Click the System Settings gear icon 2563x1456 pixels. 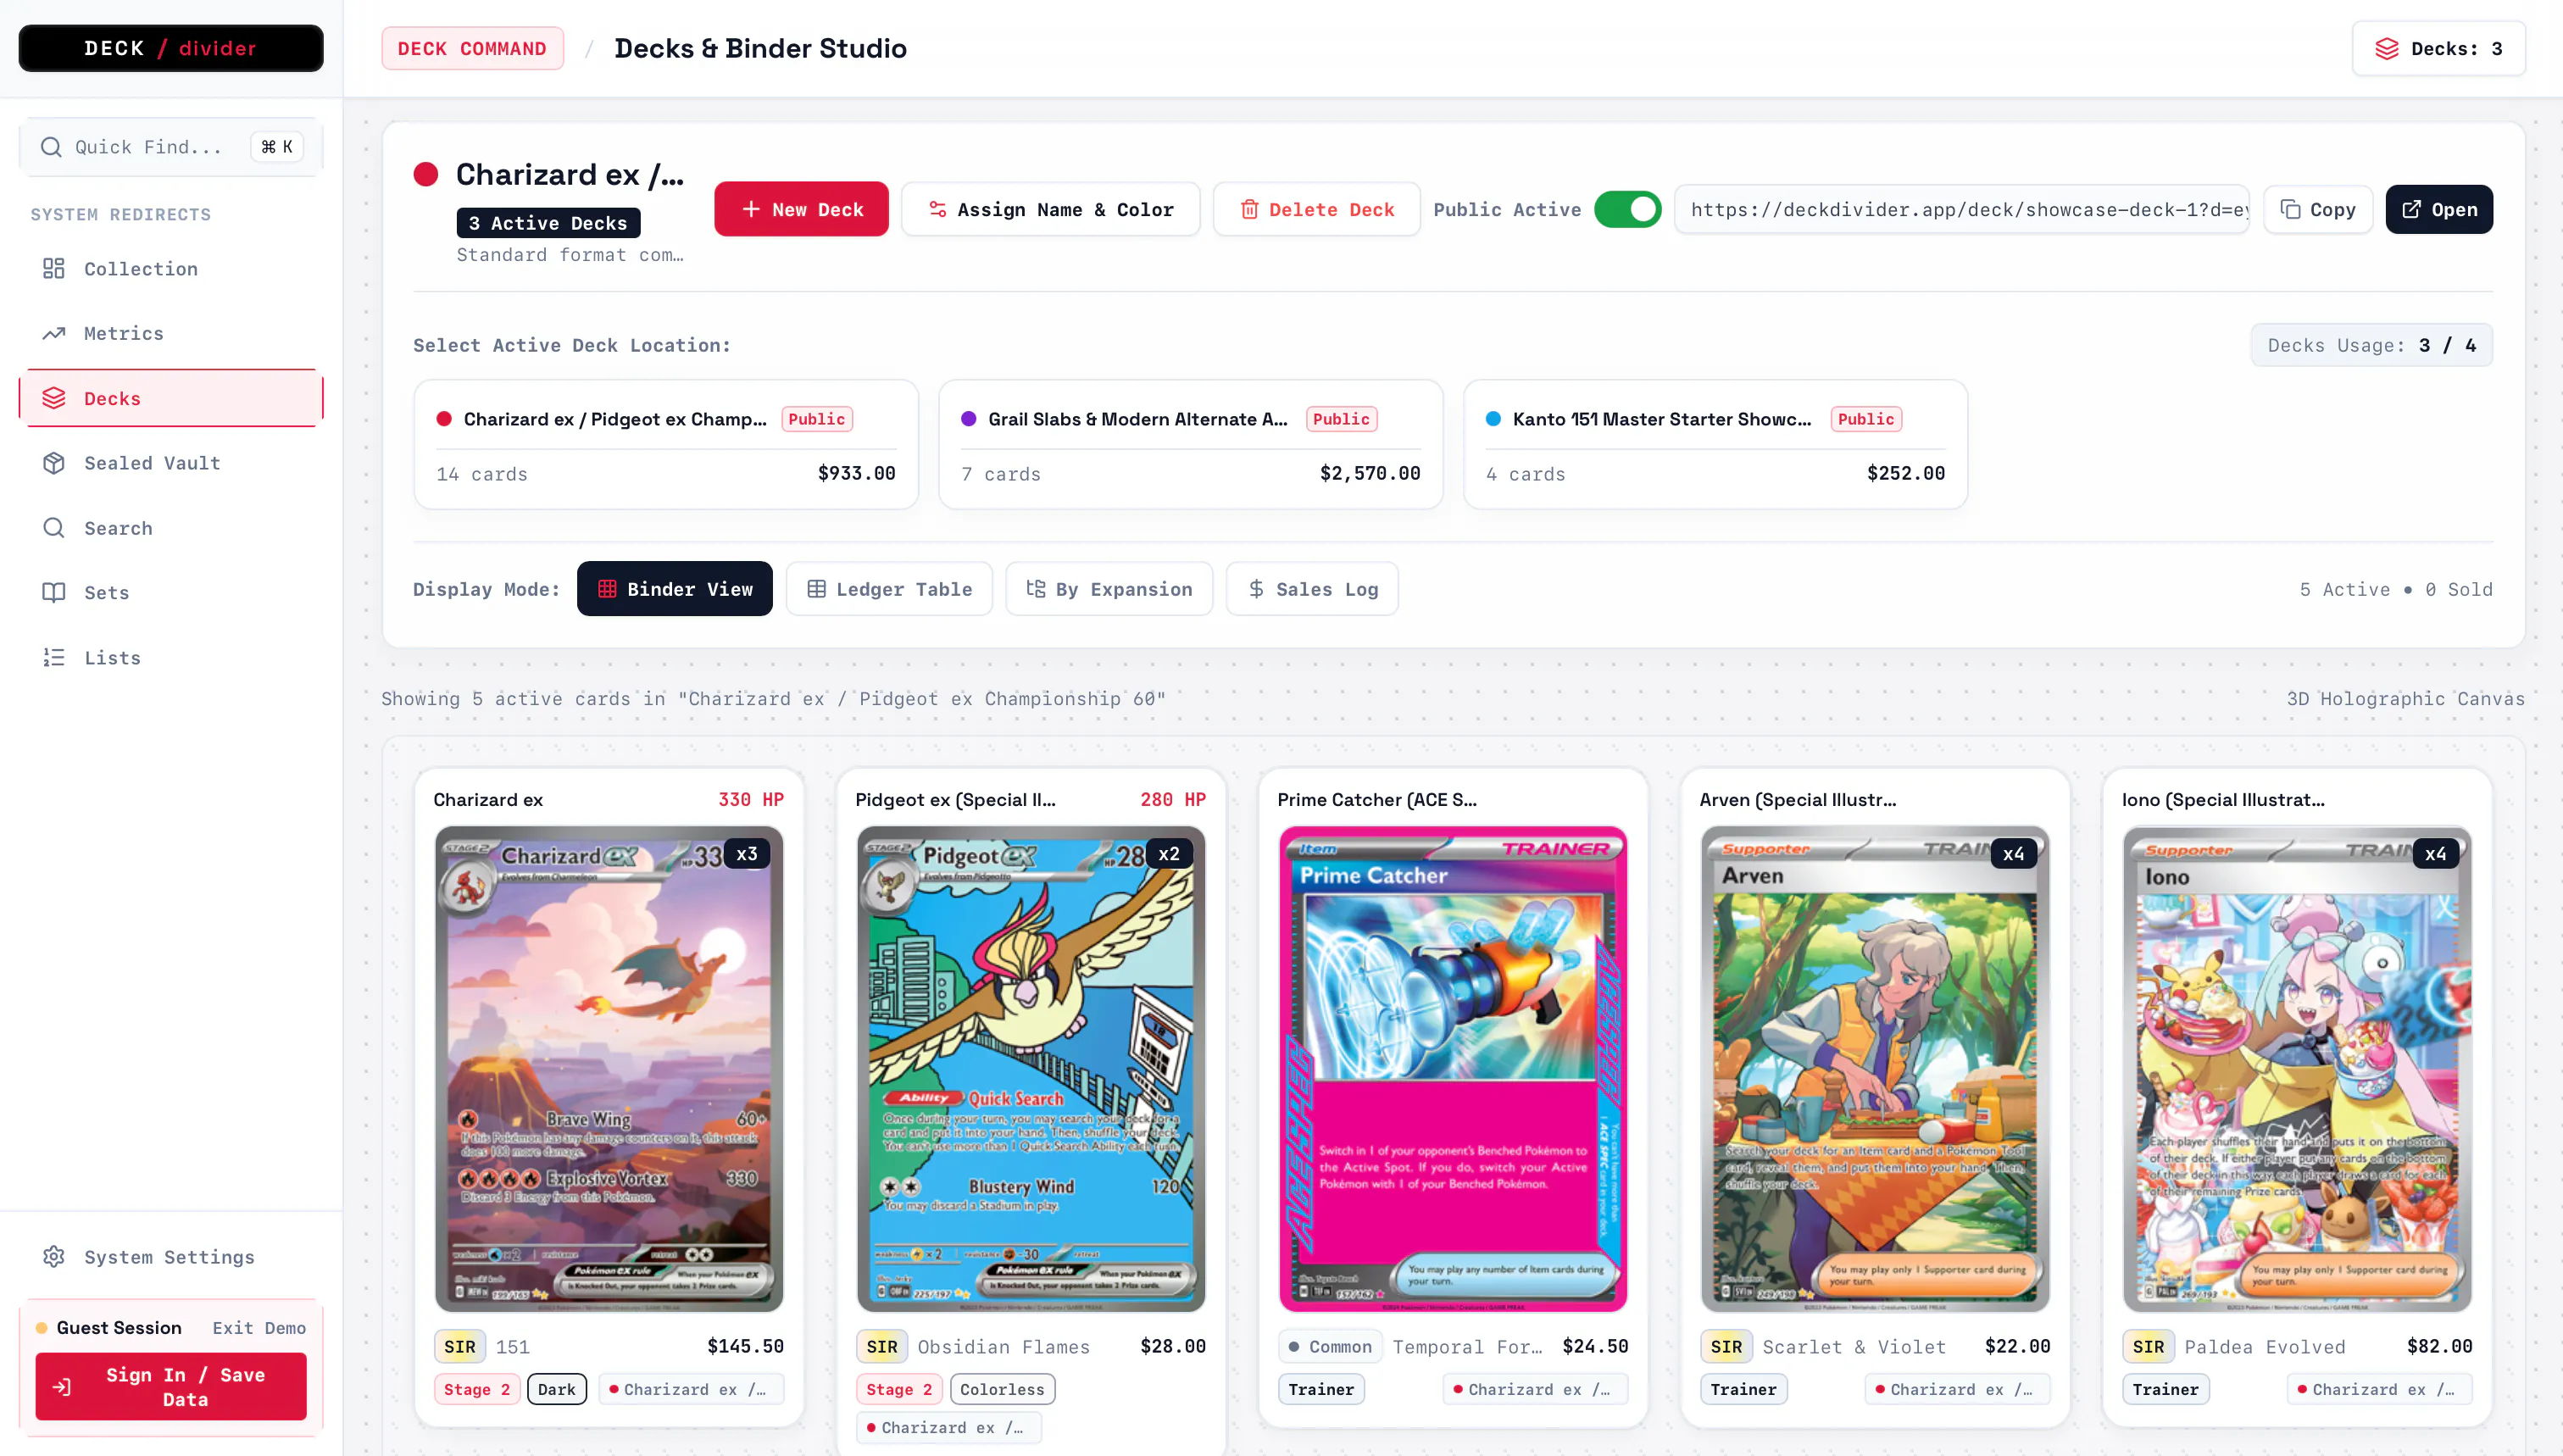(54, 1257)
